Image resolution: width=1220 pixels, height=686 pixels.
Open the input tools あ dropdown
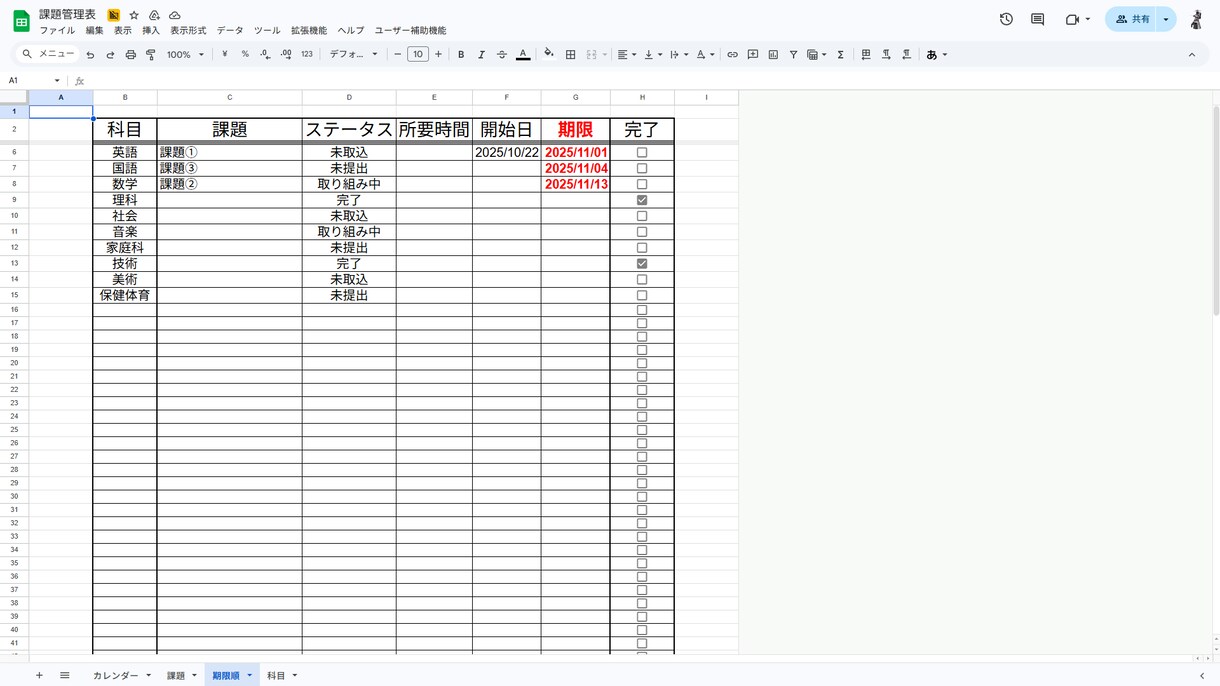pos(936,55)
